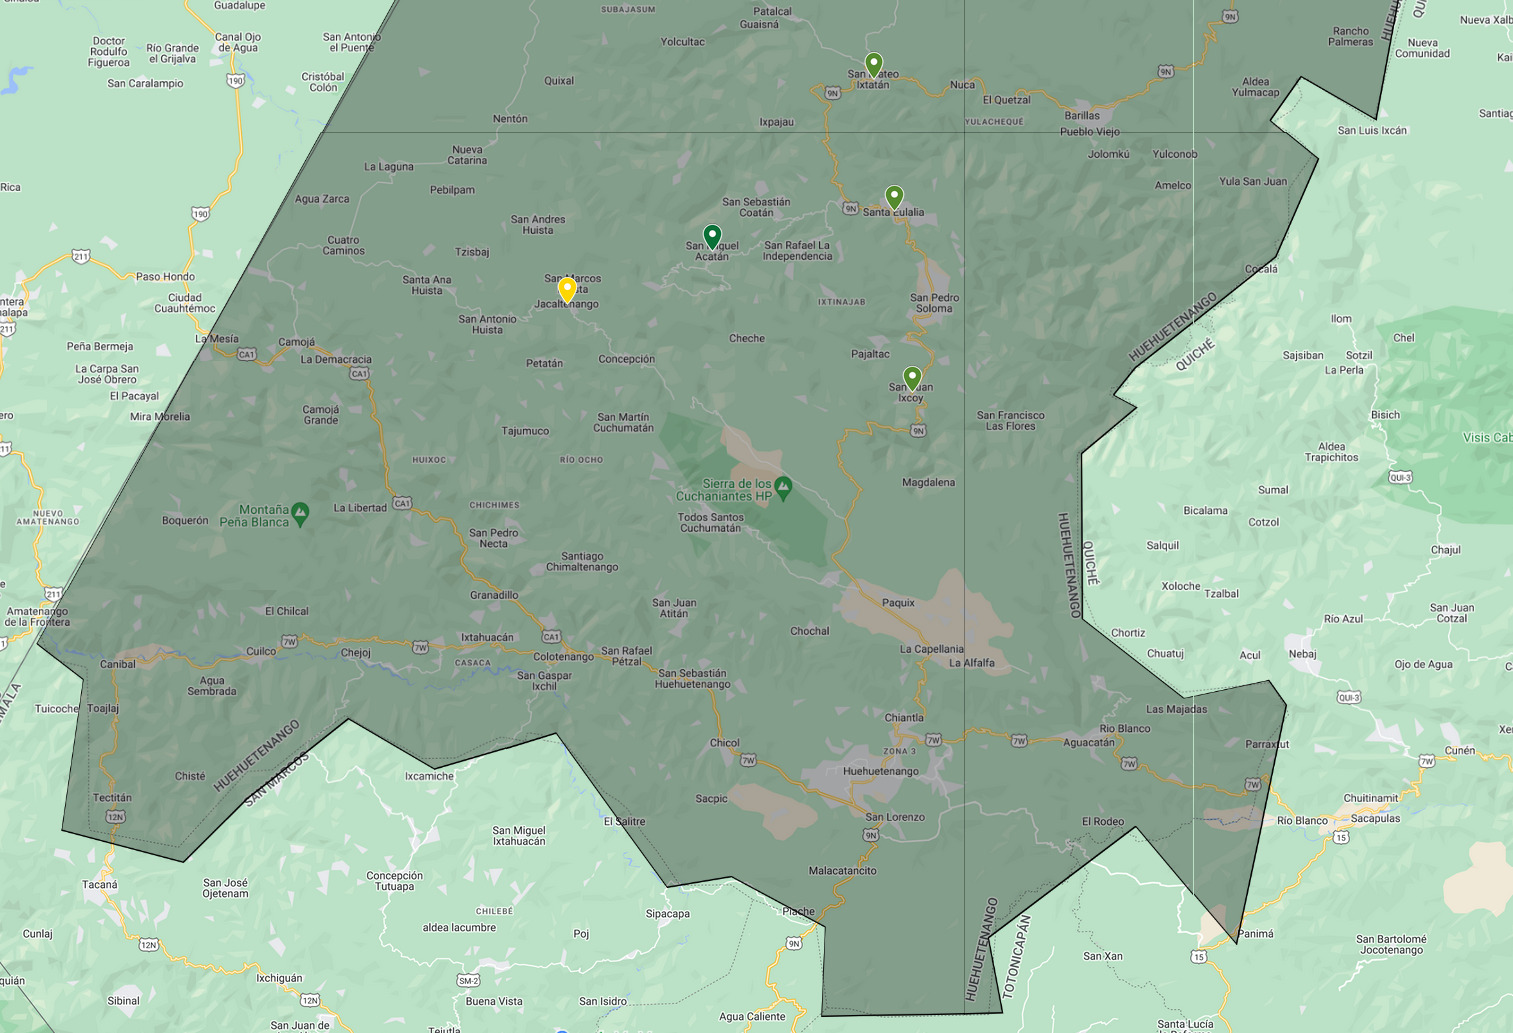Click the QUI-3 road shield near Sumal

(x=1400, y=478)
